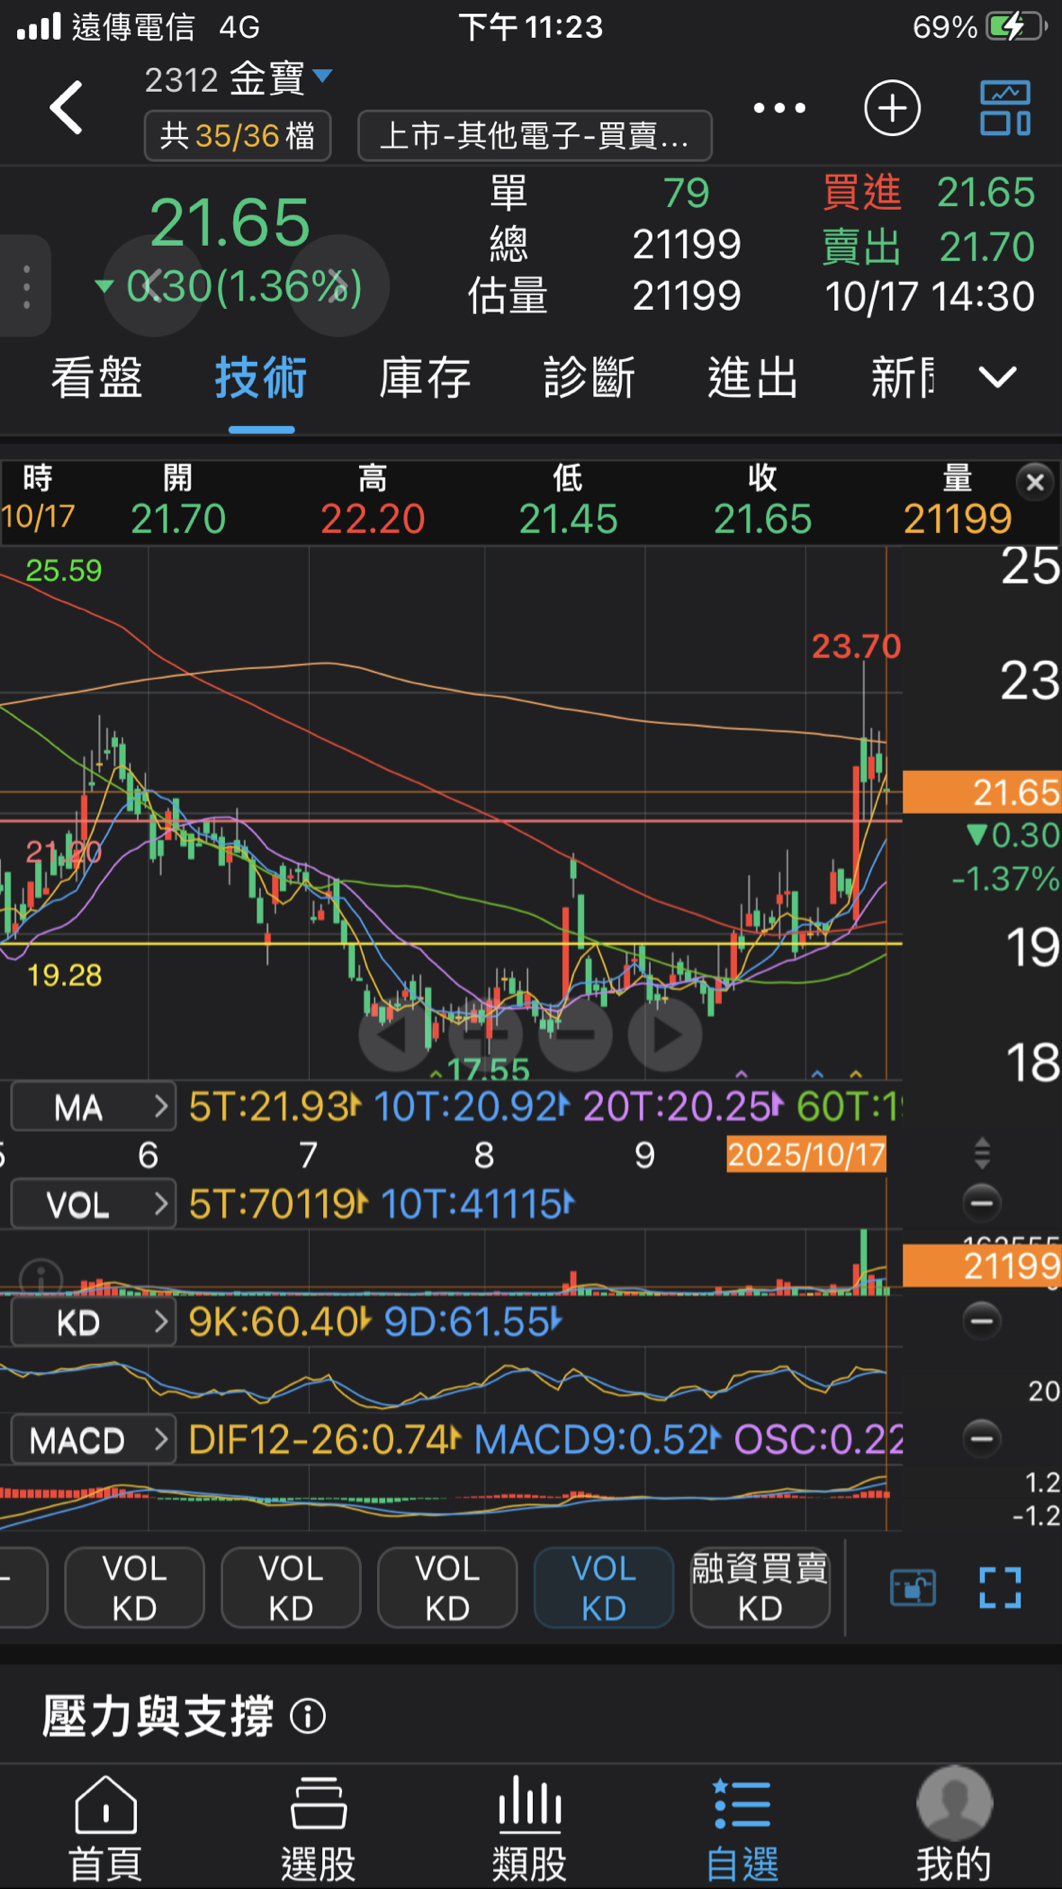
Task: Open the partially visible 新聞 tab
Action: (903, 379)
